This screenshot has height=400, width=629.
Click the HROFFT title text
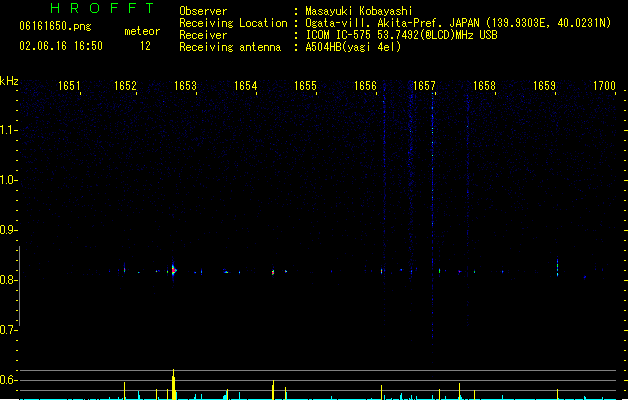click(102, 8)
